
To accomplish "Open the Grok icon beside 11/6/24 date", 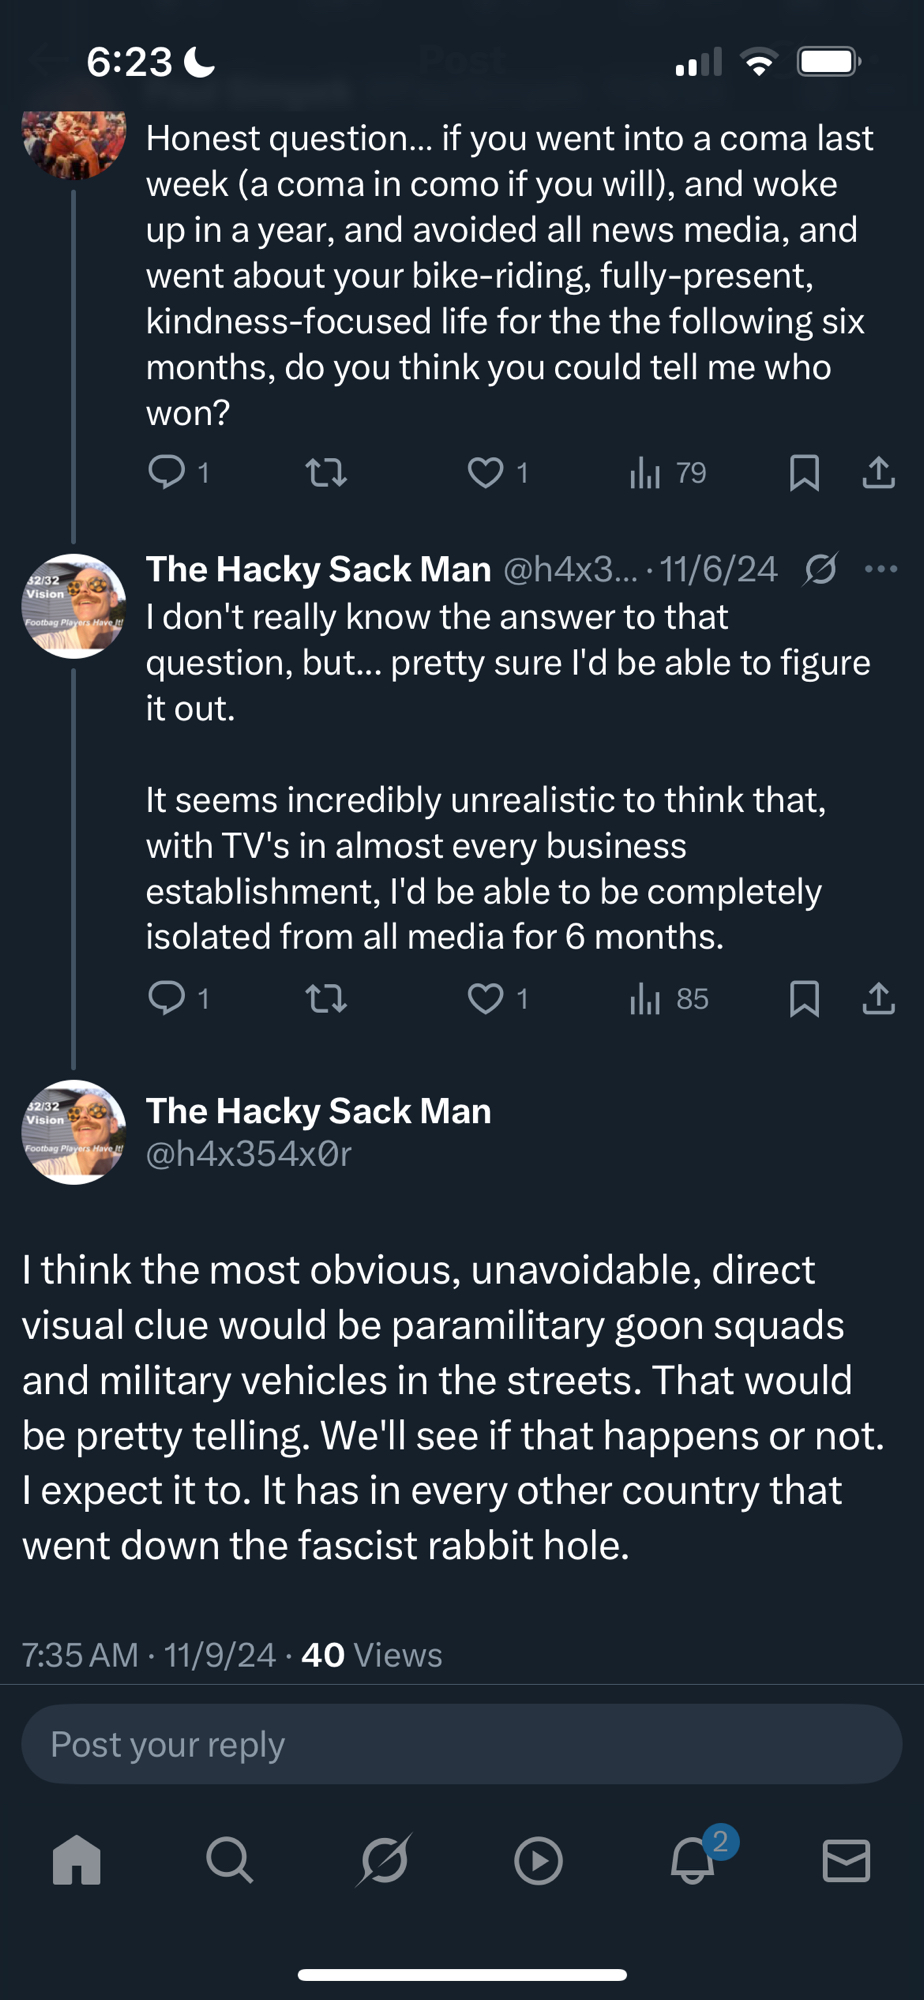I will pyautogui.click(x=820, y=569).
